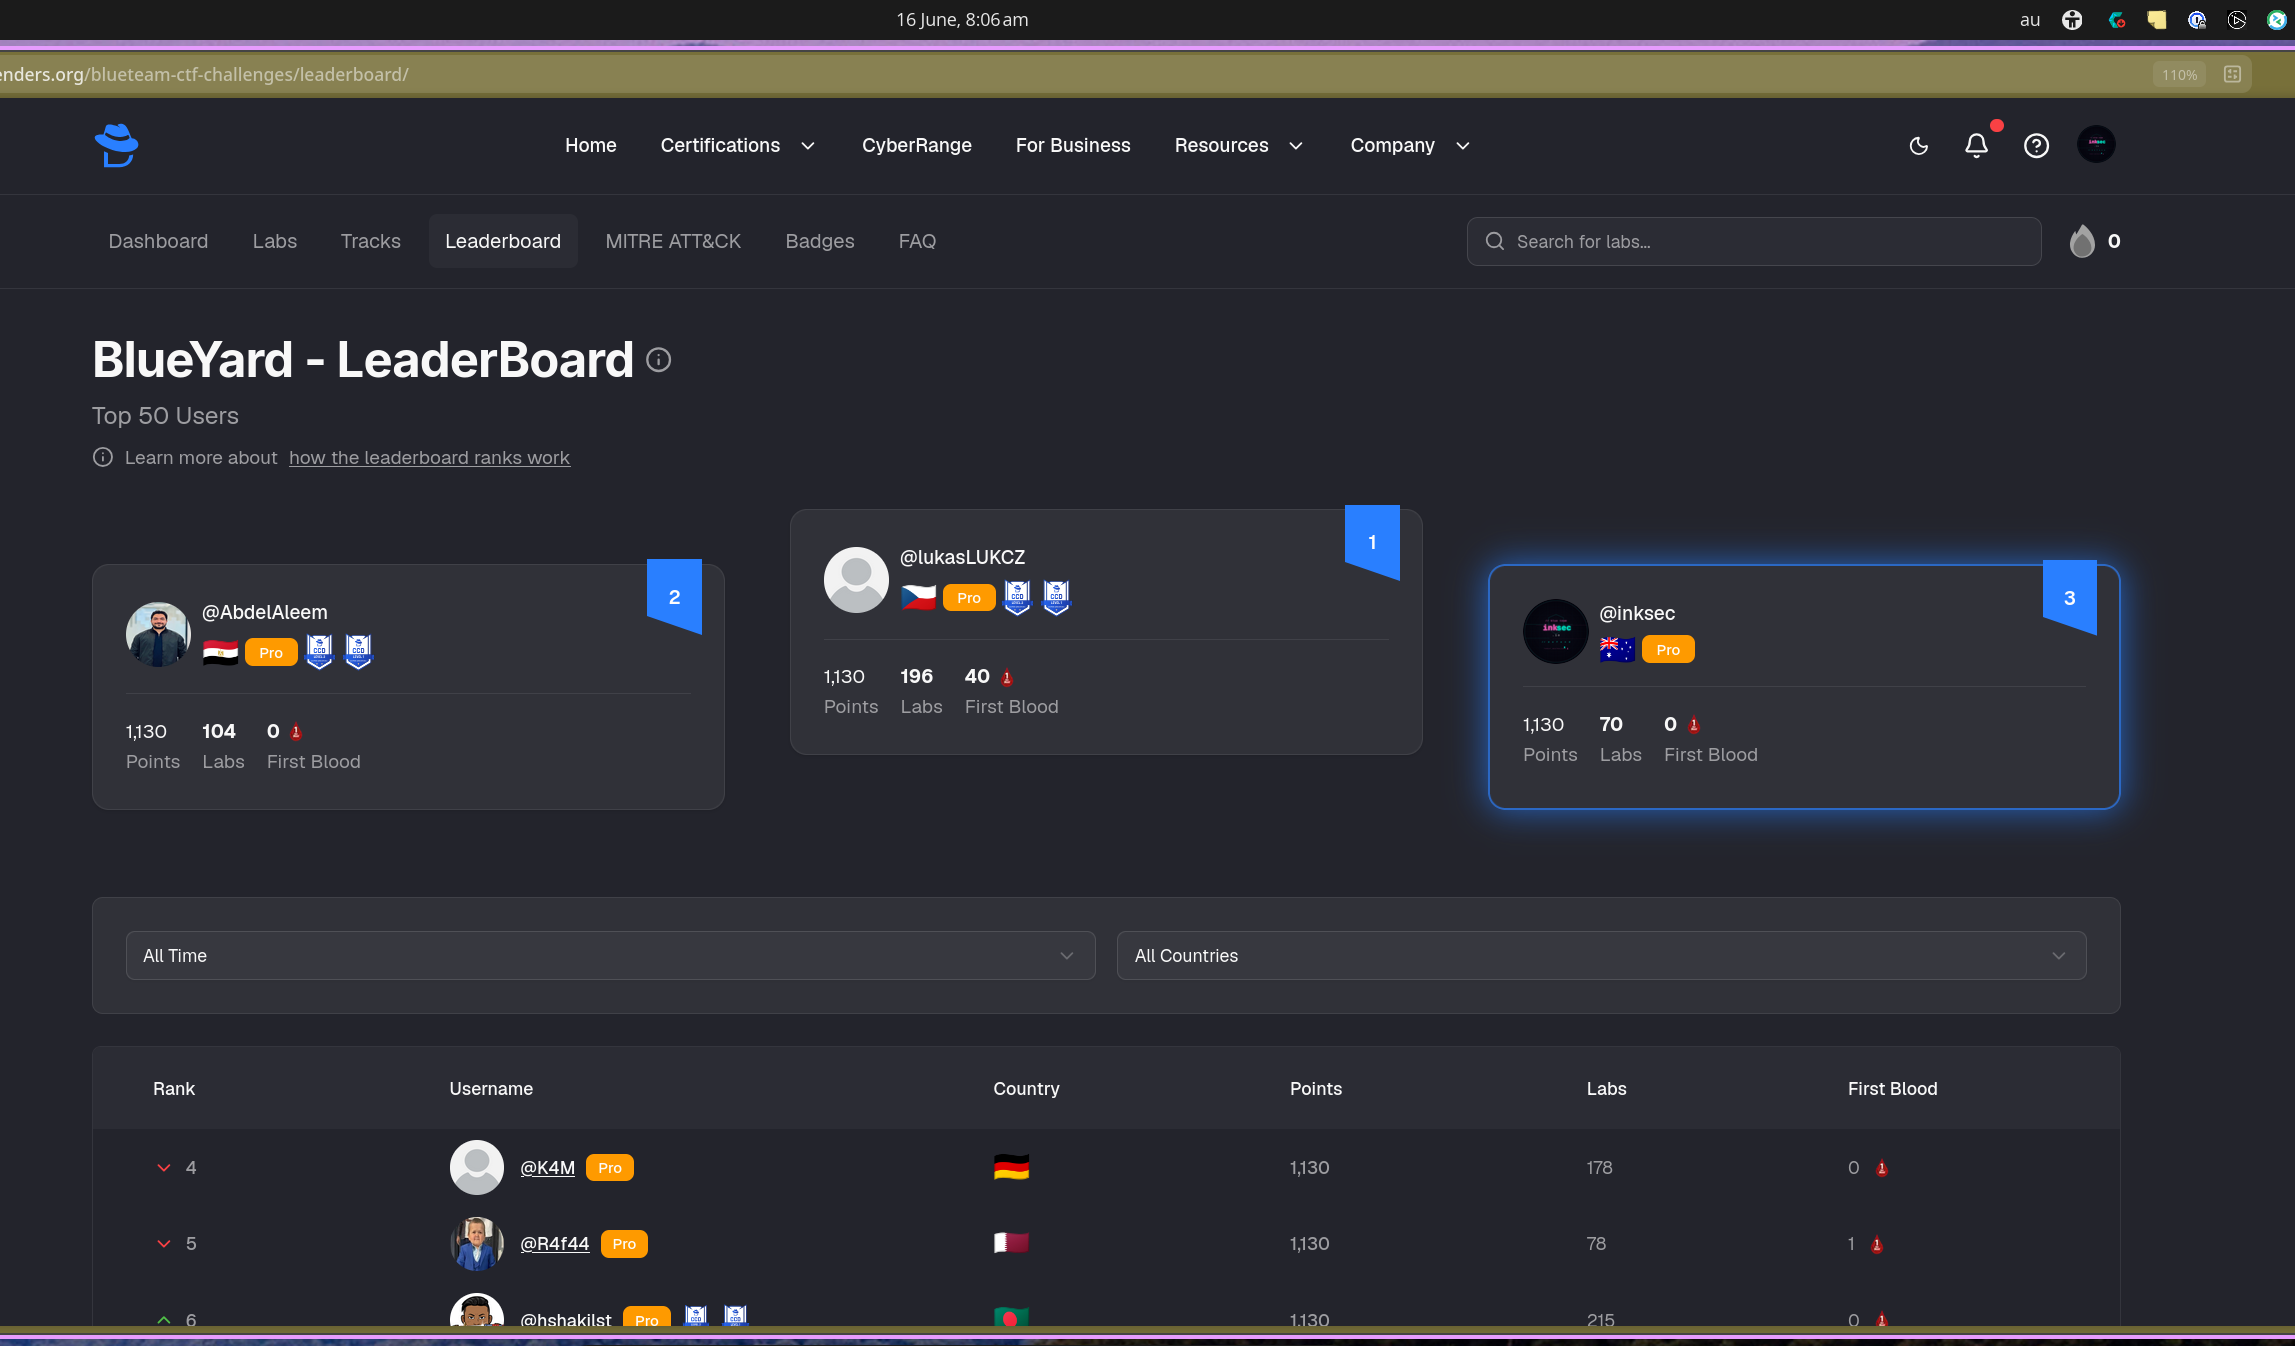Viewport: 2295px width, 1346px height.
Task: Click second CCD badge on lukasLUKCZ card
Action: tap(1056, 597)
